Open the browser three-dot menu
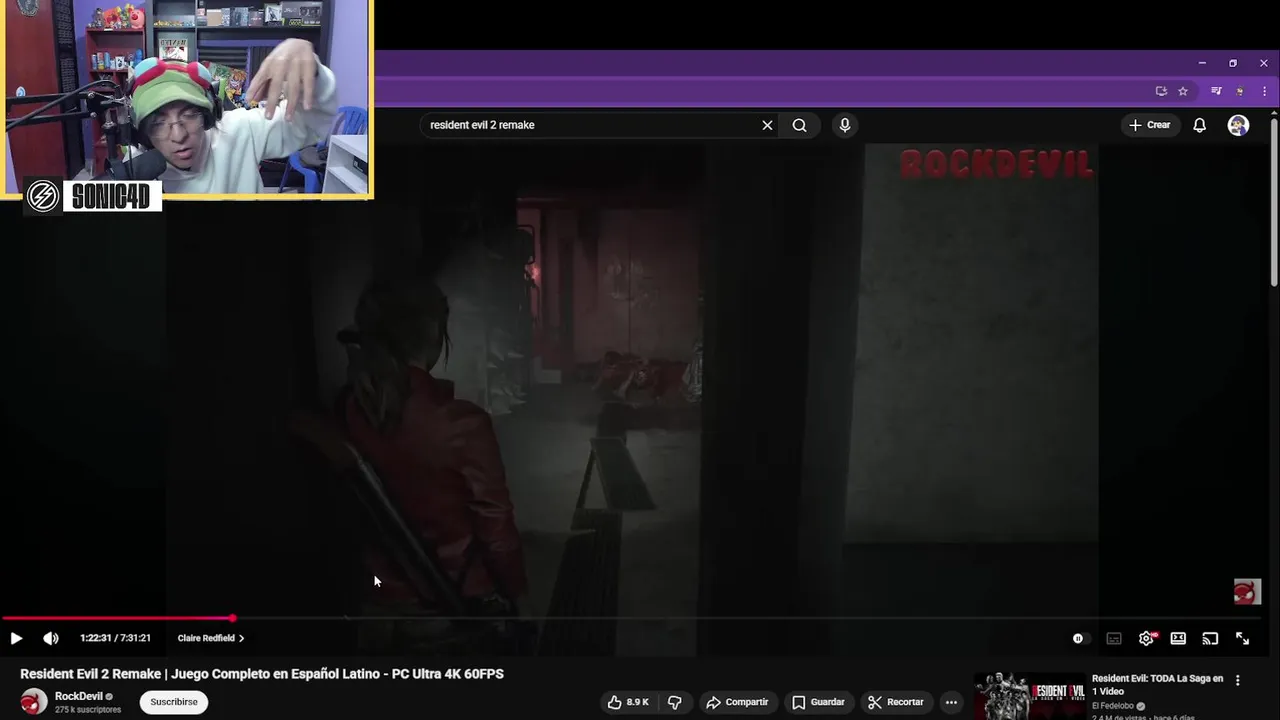This screenshot has width=1280, height=720. click(1264, 91)
